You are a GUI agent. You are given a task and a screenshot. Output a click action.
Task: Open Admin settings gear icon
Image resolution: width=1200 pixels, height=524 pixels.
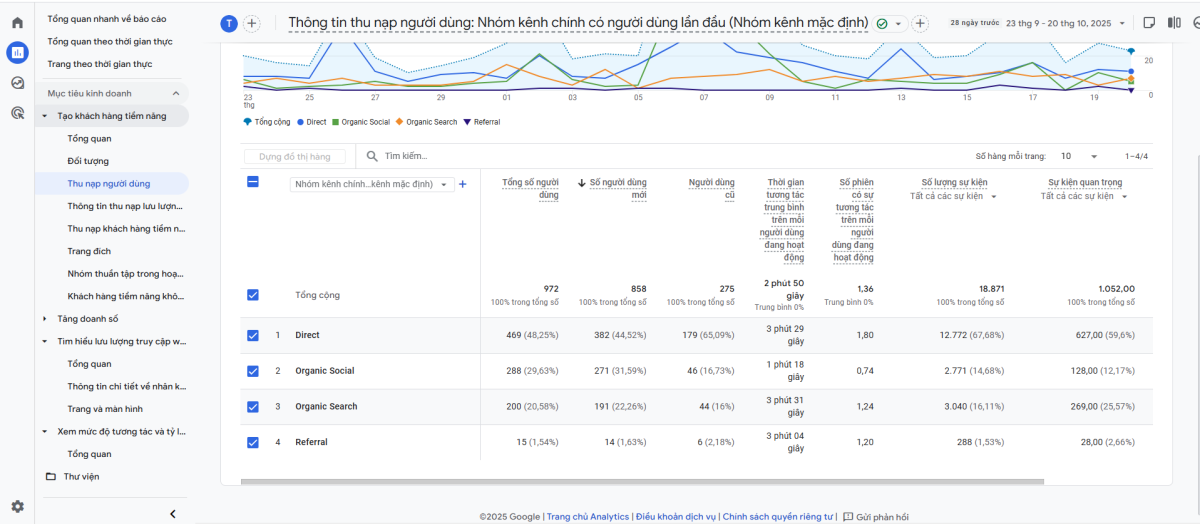tap(17, 507)
